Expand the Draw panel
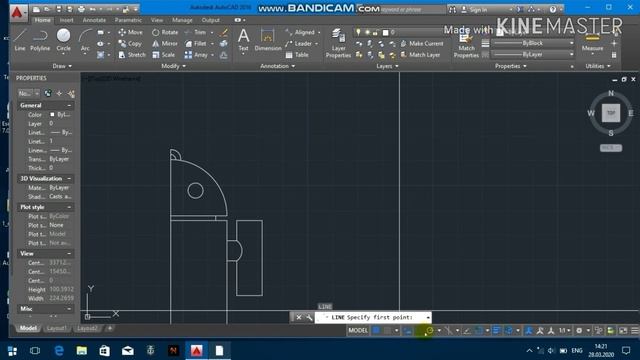The image size is (640, 360). 62,66
